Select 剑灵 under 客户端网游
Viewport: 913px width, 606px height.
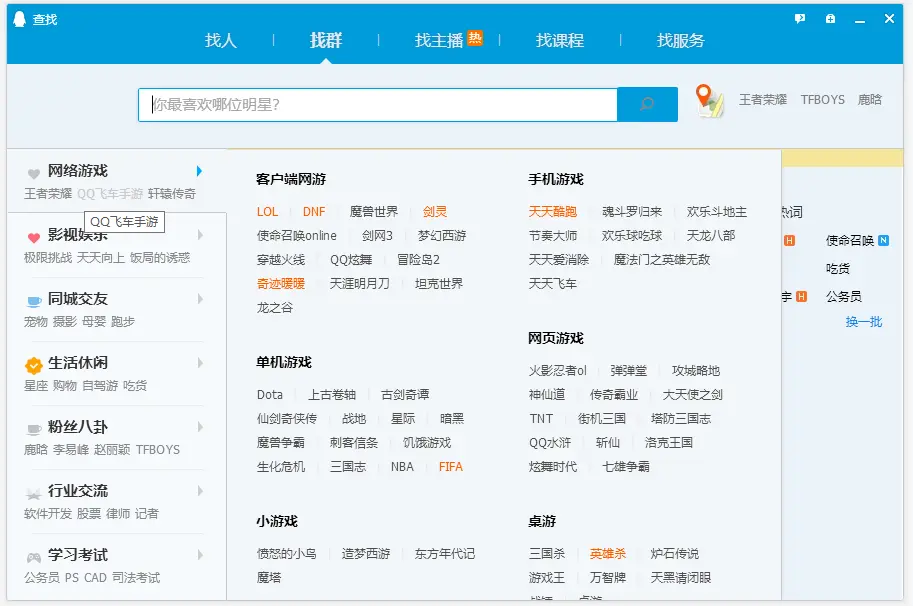pos(435,212)
